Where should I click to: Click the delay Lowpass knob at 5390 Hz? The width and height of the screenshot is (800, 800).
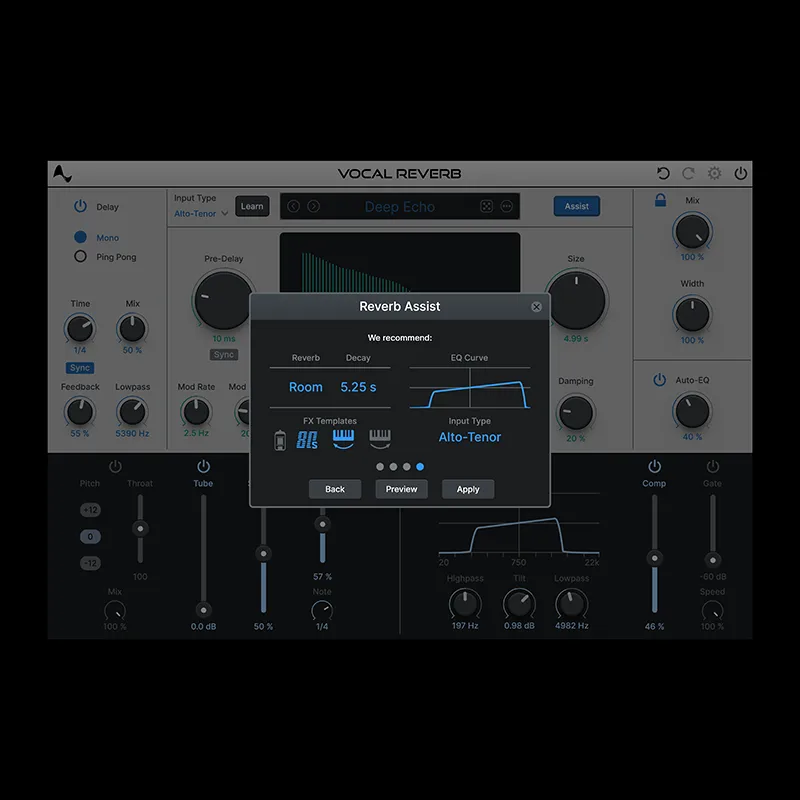132,411
